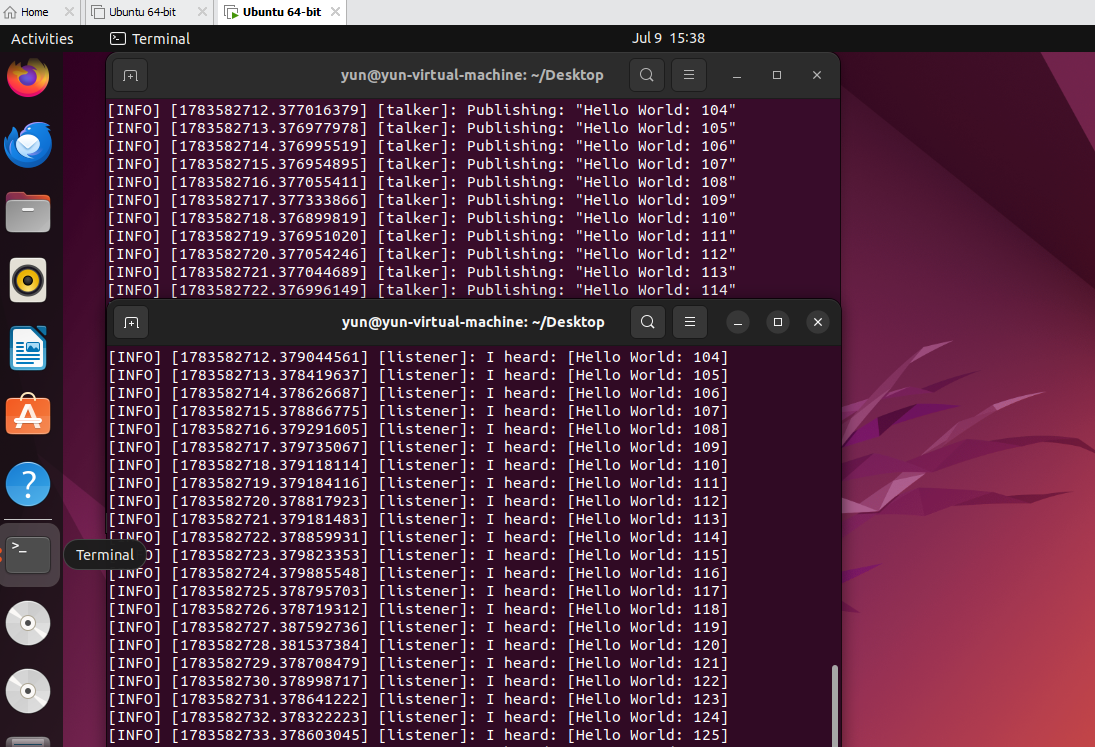Close the inactive Ubuntu 64-bit tab
1095x747 pixels.
[202, 12]
